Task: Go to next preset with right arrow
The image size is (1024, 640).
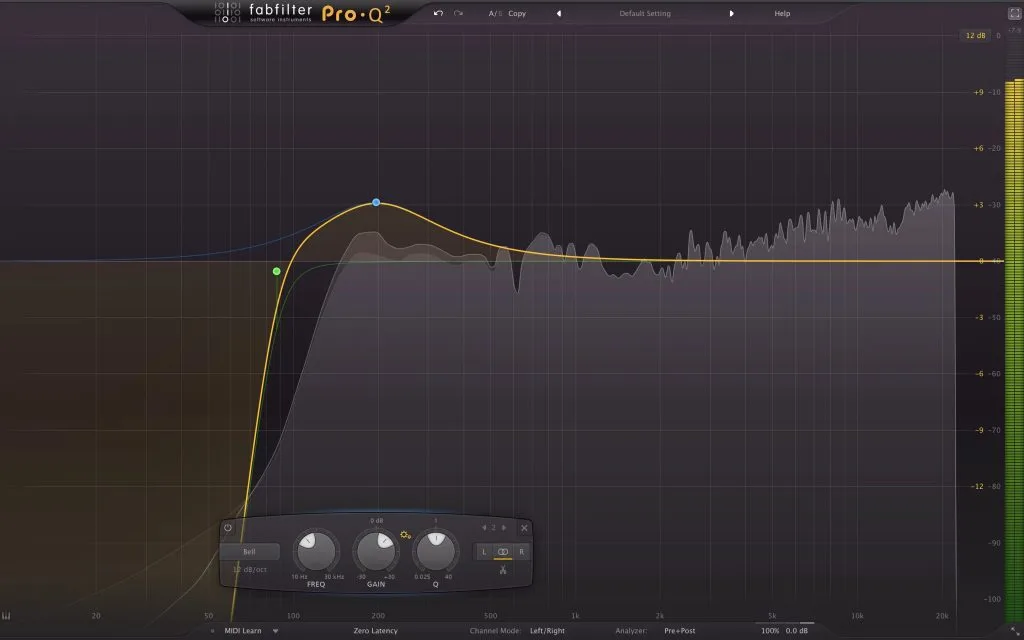Action: [x=731, y=13]
